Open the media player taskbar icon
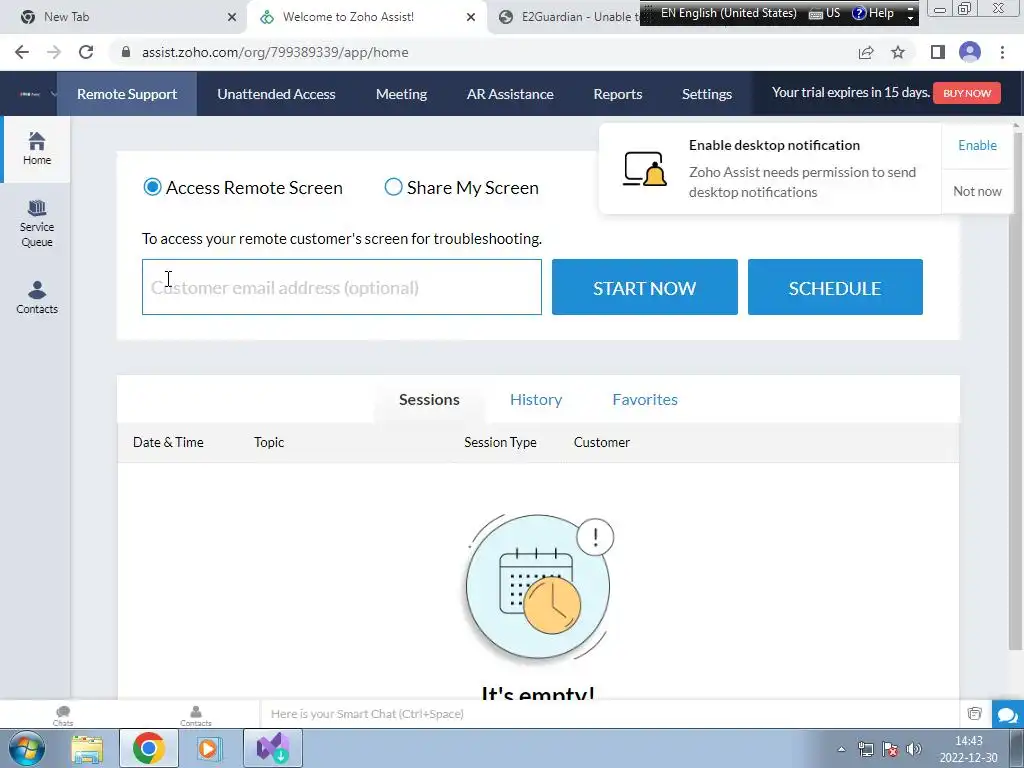Screen dimensions: 1024x768 [210, 748]
